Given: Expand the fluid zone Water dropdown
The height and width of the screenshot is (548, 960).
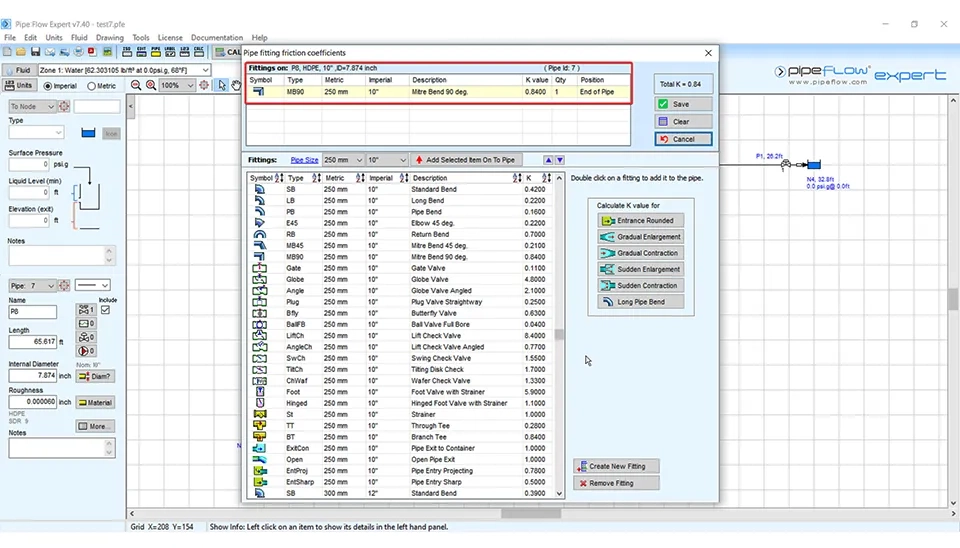Looking at the screenshot, I should point(205,71).
